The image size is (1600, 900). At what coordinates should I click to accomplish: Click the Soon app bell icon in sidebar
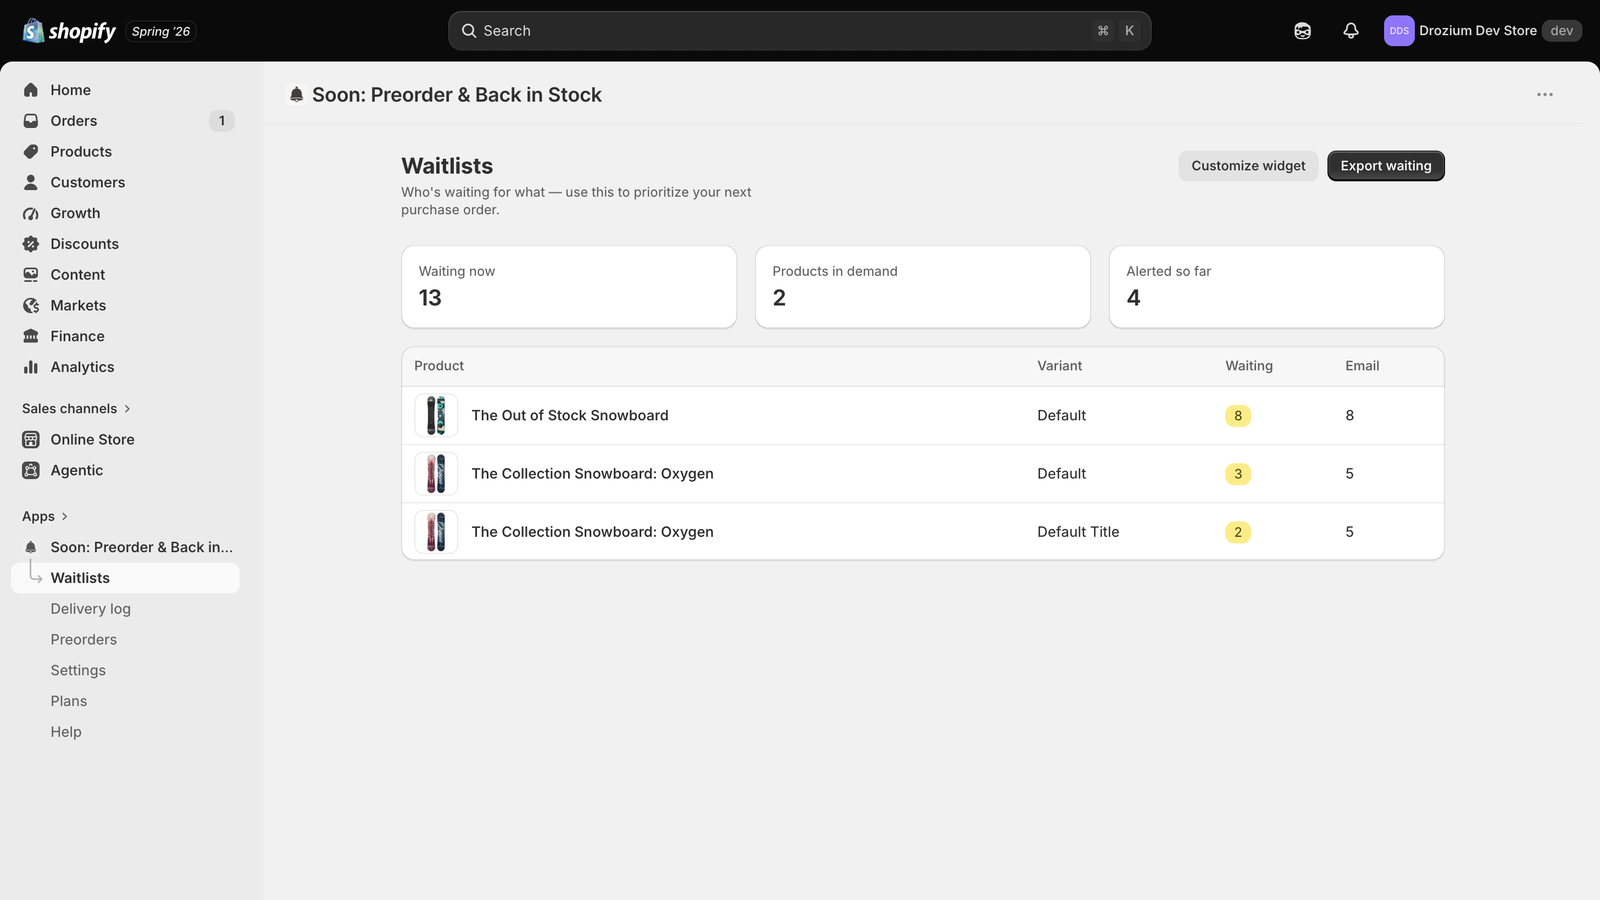[x=31, y=548]
